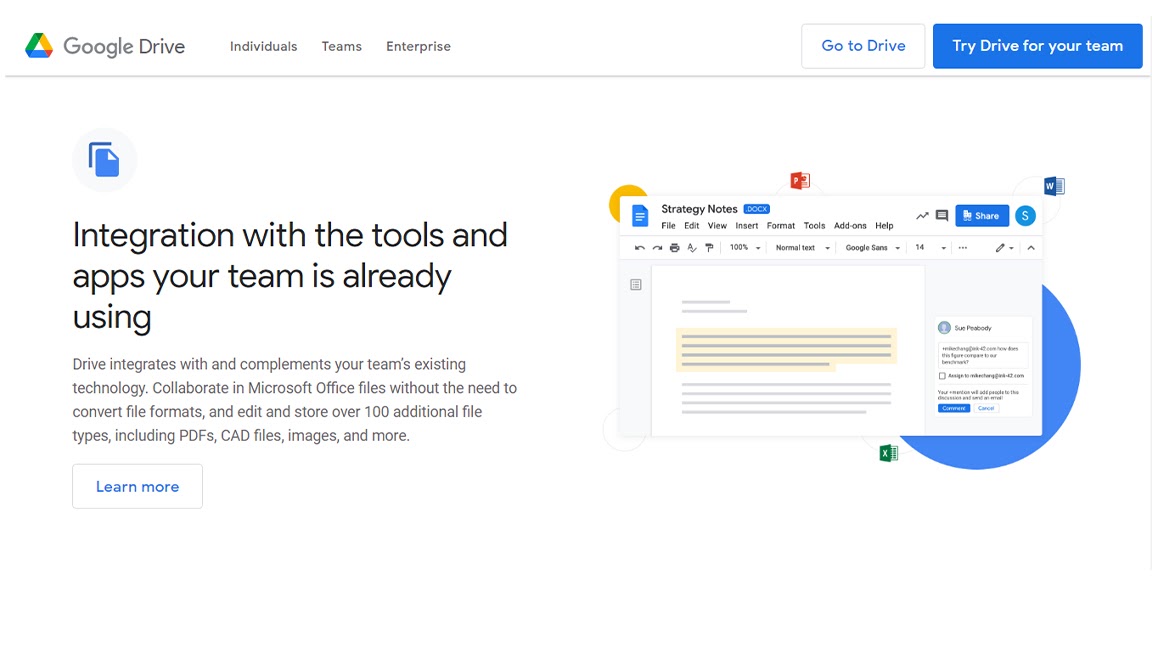
Task: Select the Paint format tool
Action: pos(708,247)
